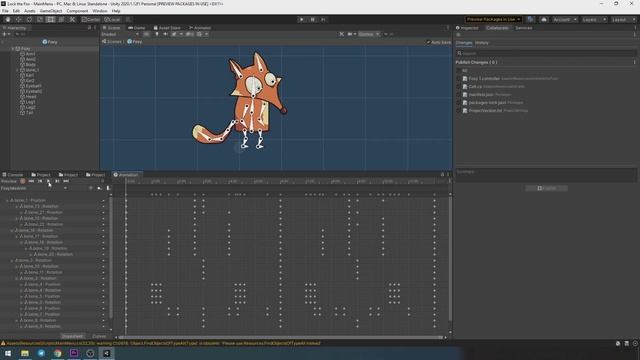The height and width of the screenshot is (360, 640).
Task: Go to the next keyframe in Animation
Action: [57, 181]
